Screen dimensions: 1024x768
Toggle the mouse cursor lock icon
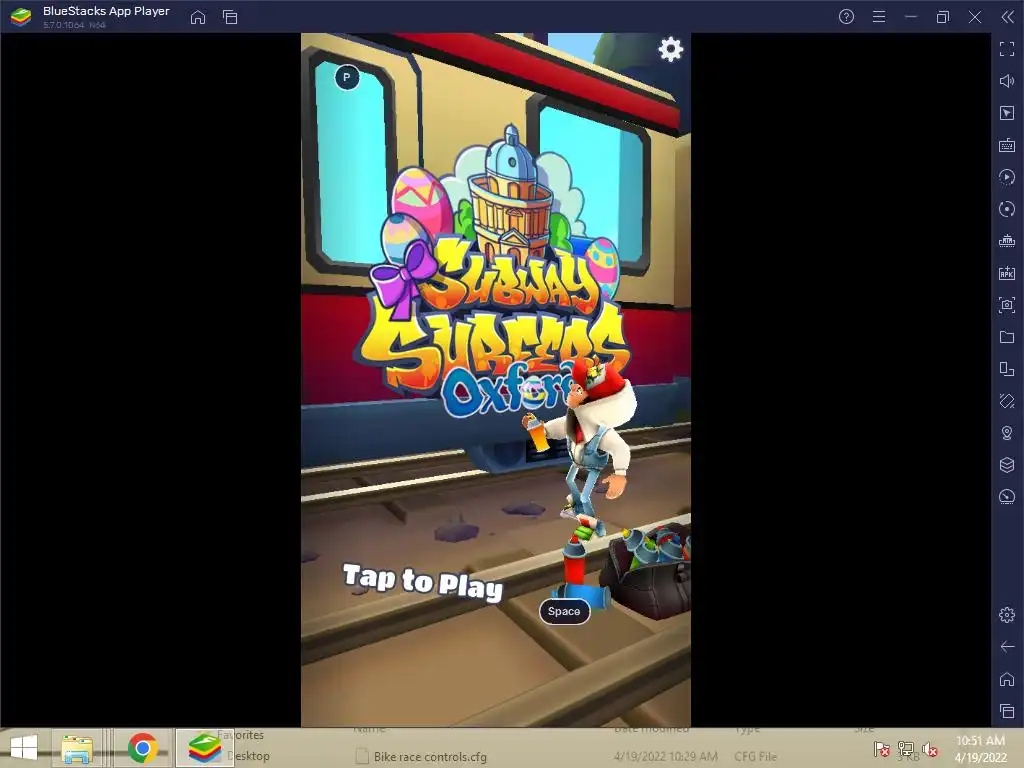tap(1007, 113)
